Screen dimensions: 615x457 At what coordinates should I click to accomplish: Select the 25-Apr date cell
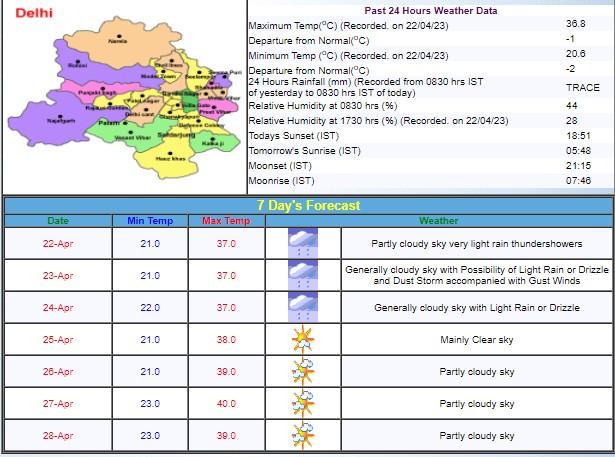59,339
